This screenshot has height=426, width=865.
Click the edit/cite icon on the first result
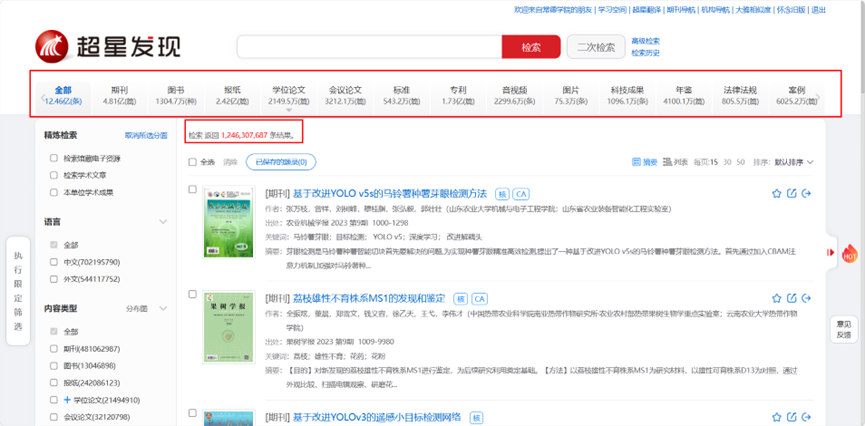point(792,193)
